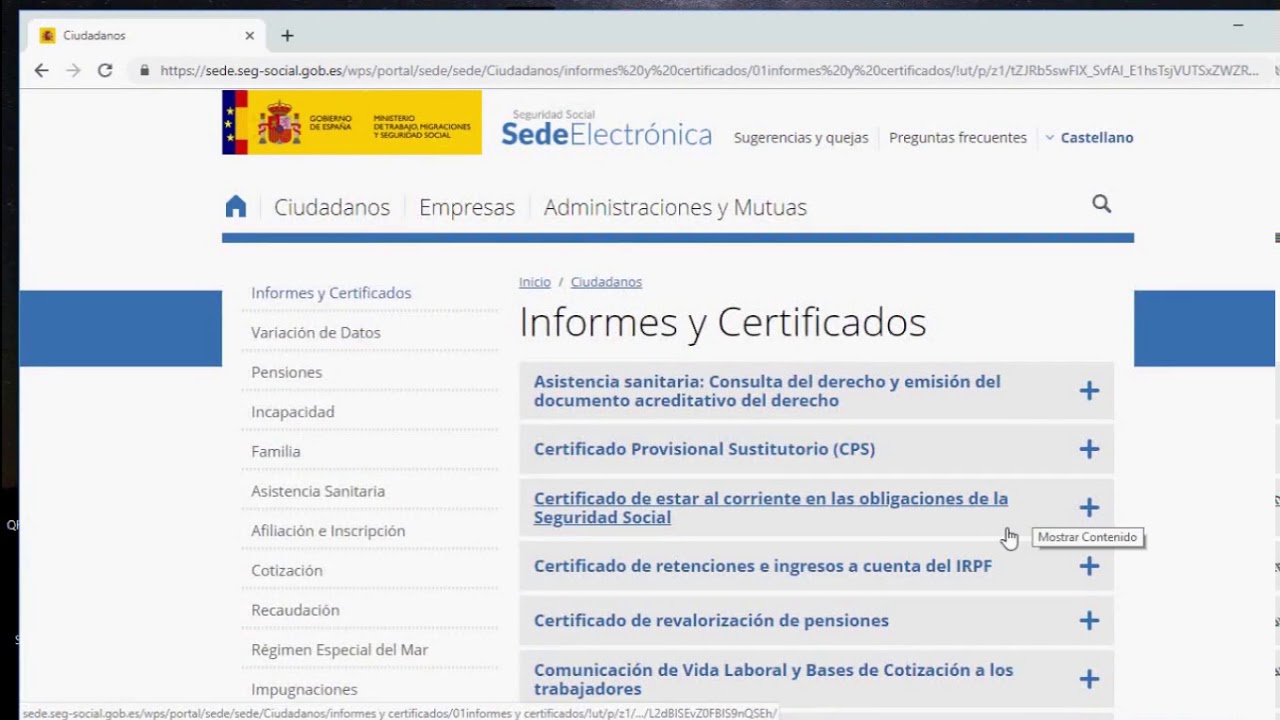Switch to the Empresas menu item
1280x720 pixels.
pos(466,207)
